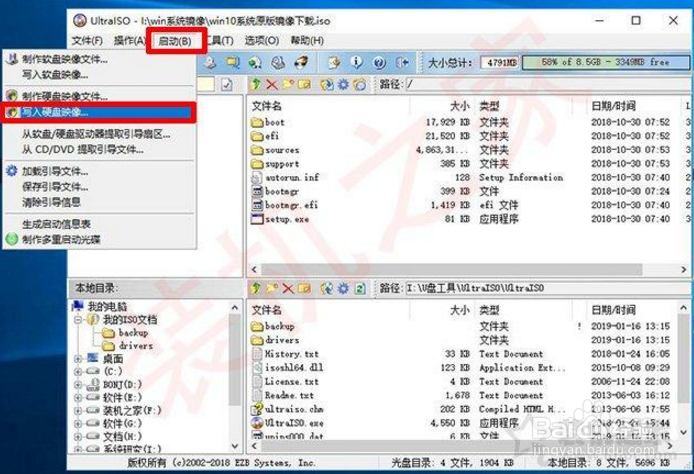Click the refresh icon in local pane toolbar
This screenshot has height=474, width=694.
360,289
